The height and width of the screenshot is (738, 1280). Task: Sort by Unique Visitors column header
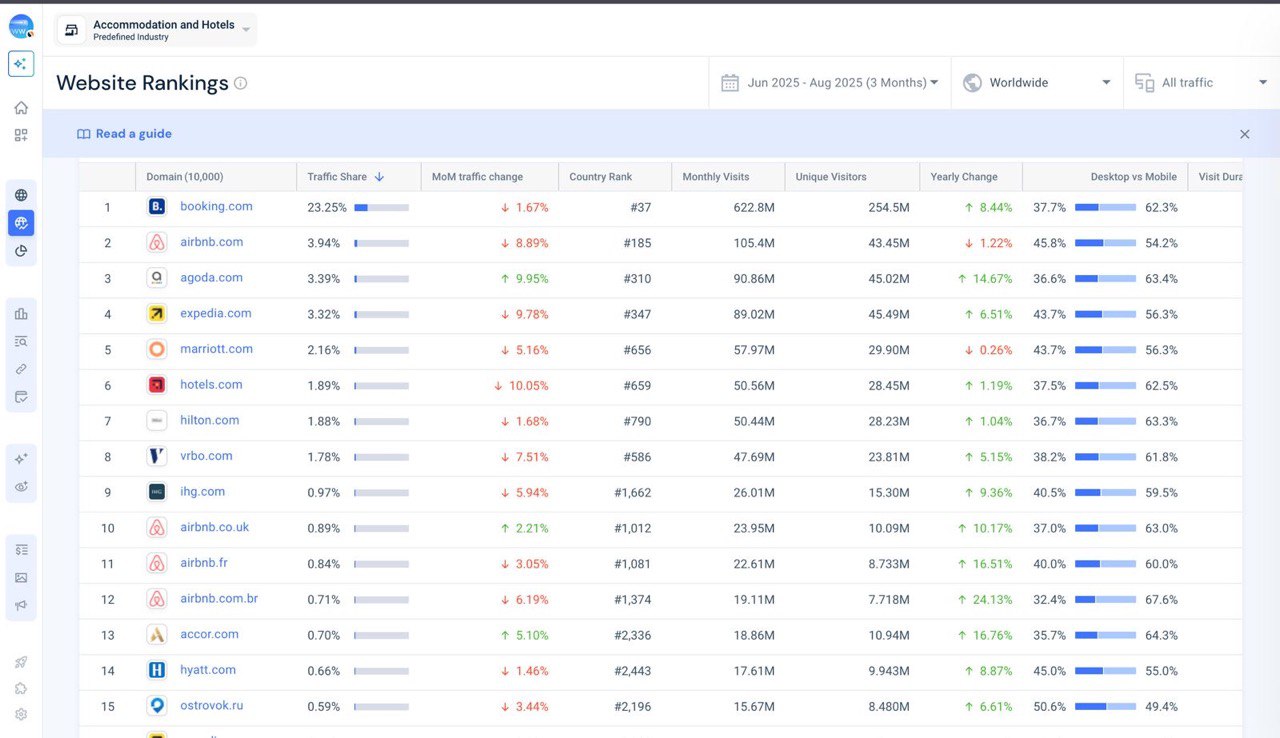click(x=831, y=177)
